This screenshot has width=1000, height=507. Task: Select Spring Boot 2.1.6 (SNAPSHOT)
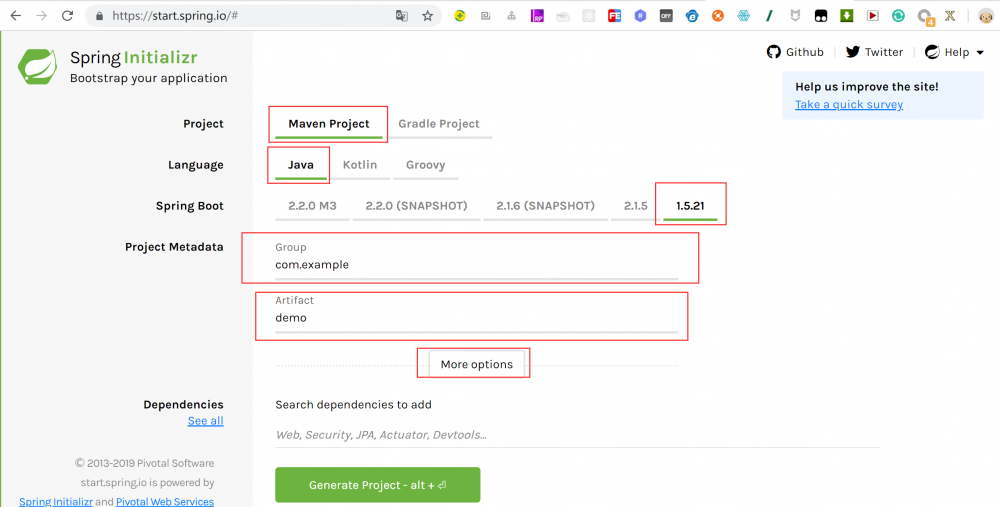pos(545,206)
